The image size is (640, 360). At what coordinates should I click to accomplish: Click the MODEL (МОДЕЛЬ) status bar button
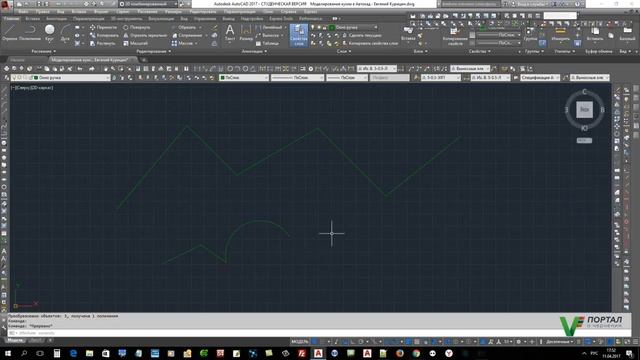tap(300, 342)
